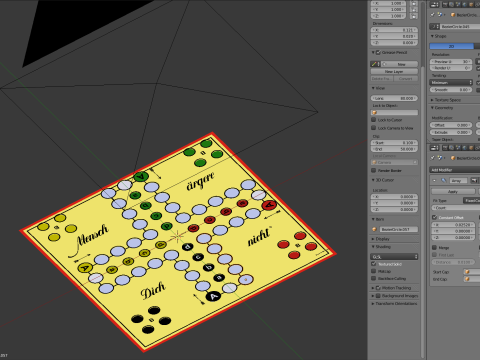
Task: Open Render tab in curve data properties header
Action: point(445,5)
